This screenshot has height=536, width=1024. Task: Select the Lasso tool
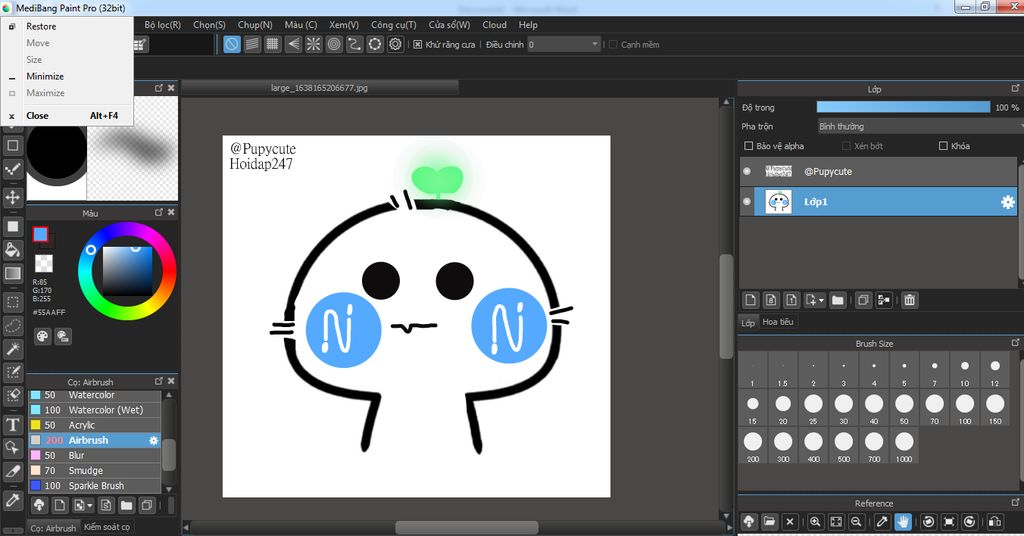point(12,325)
